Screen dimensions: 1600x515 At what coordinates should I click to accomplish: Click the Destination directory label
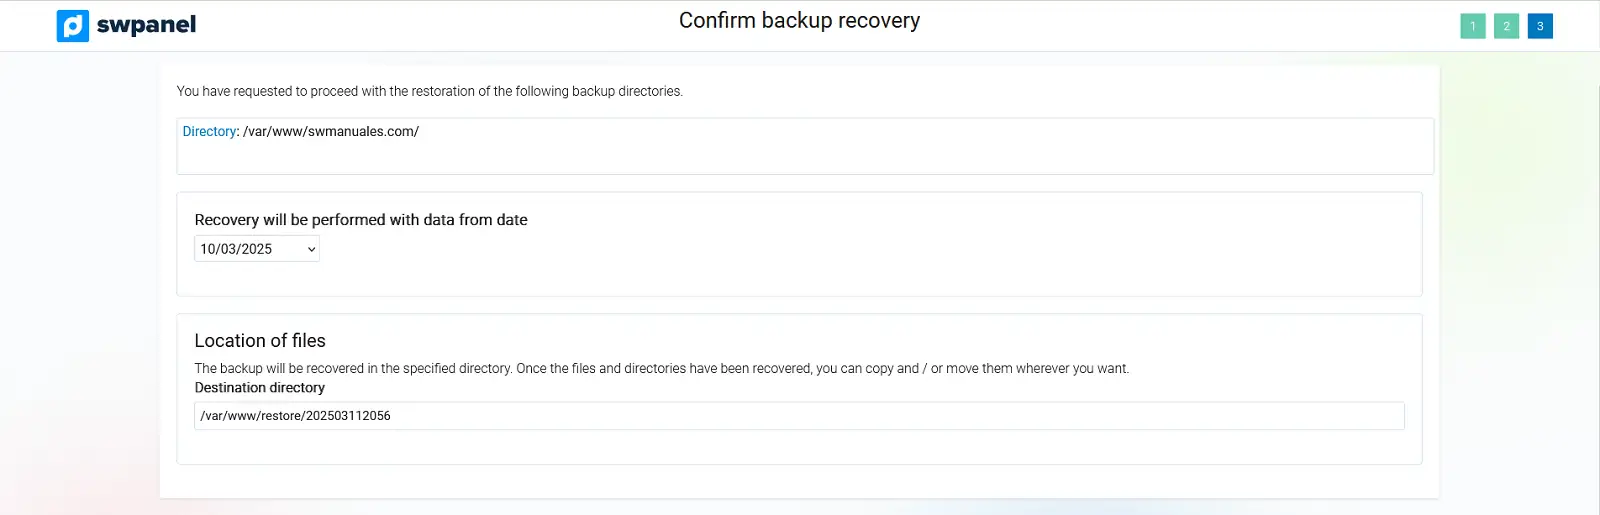click(259, 388)
